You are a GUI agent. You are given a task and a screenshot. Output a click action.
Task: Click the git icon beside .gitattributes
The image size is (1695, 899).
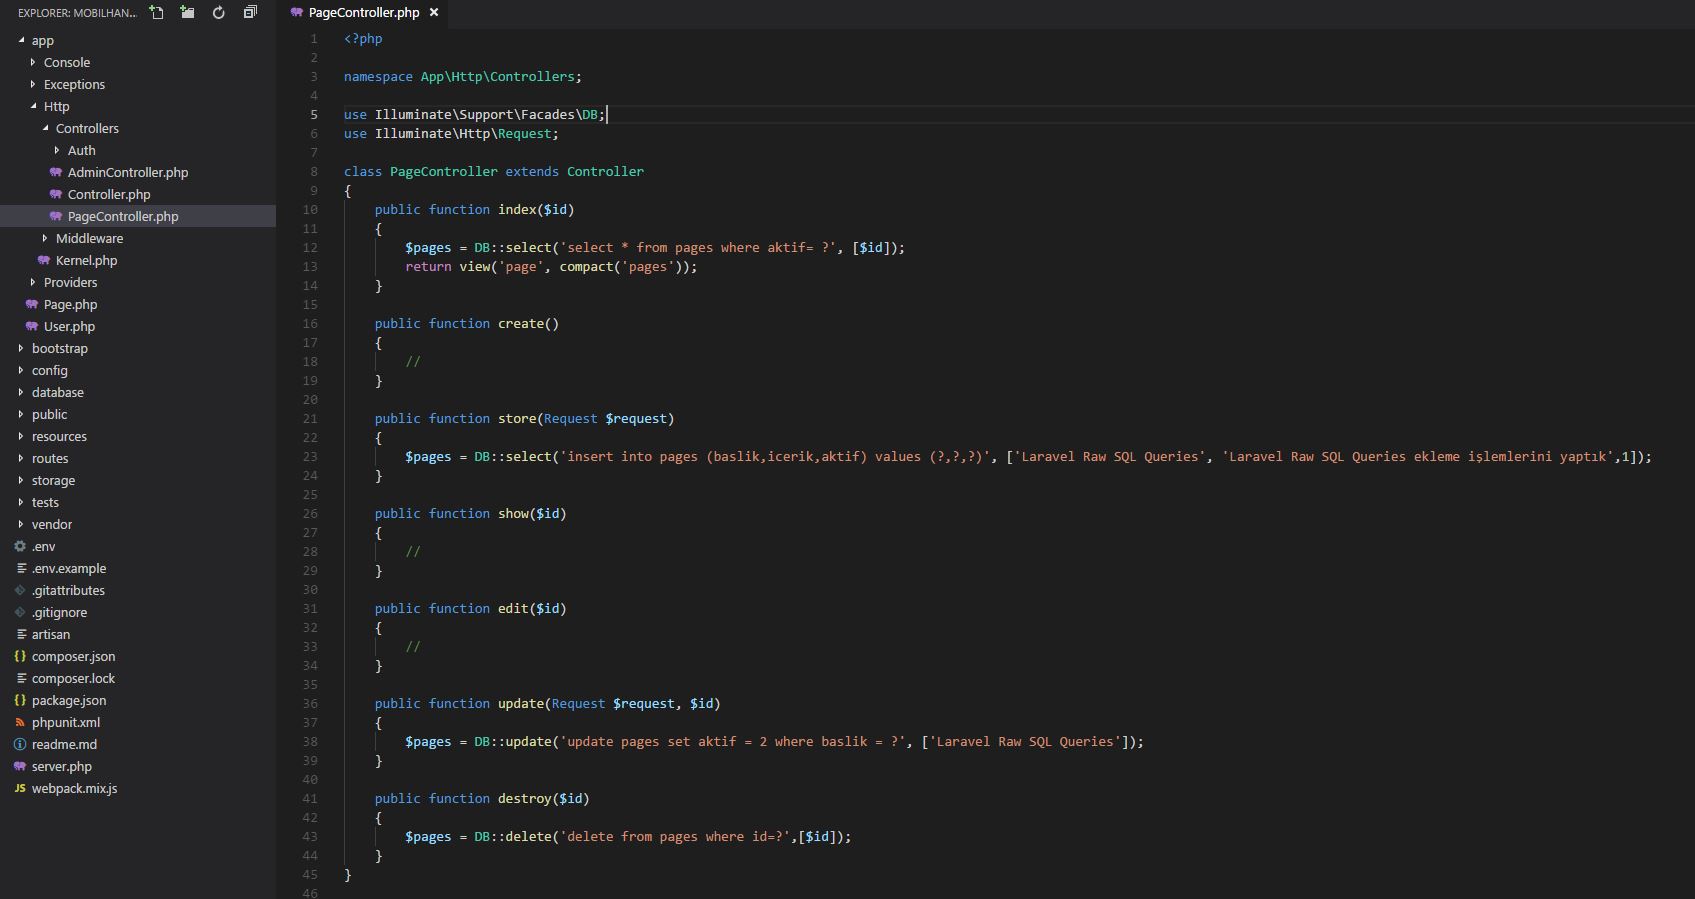click(20, 590)
